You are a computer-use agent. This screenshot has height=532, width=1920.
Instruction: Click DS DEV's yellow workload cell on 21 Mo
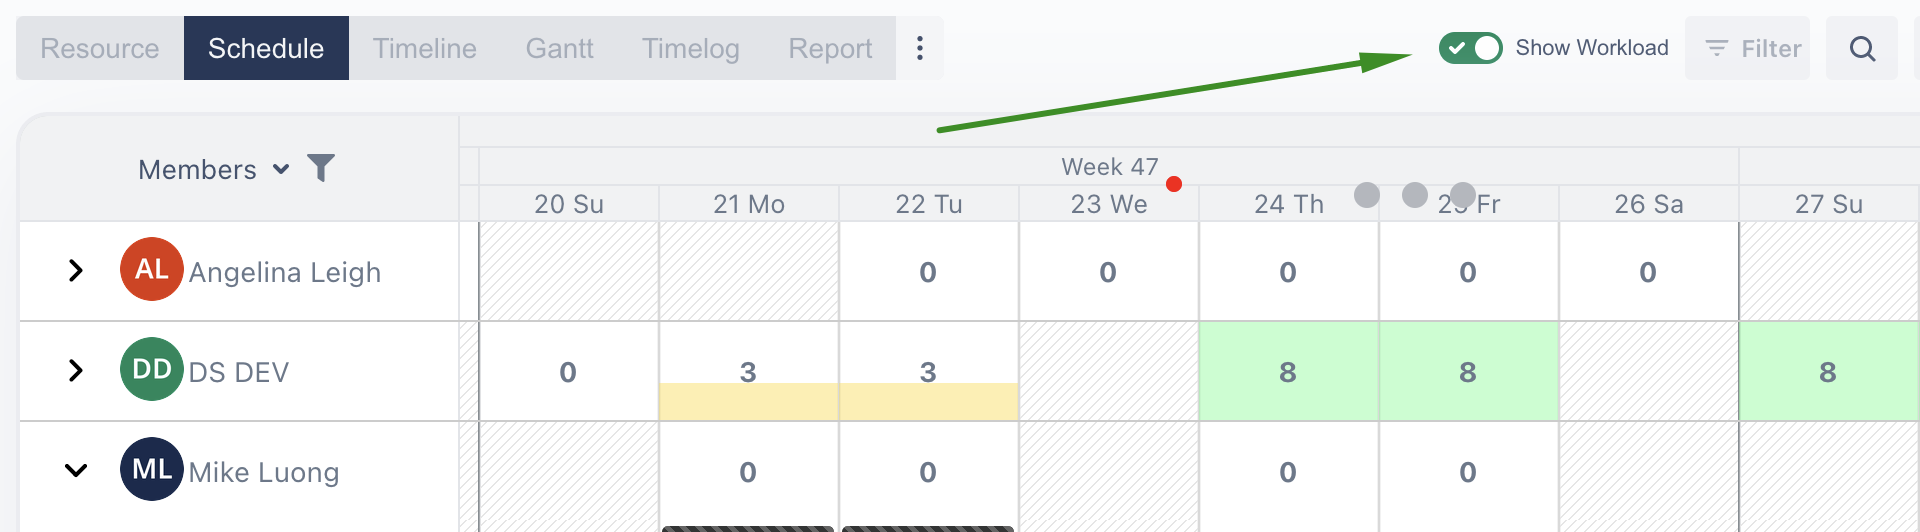[x=748, y=401]
